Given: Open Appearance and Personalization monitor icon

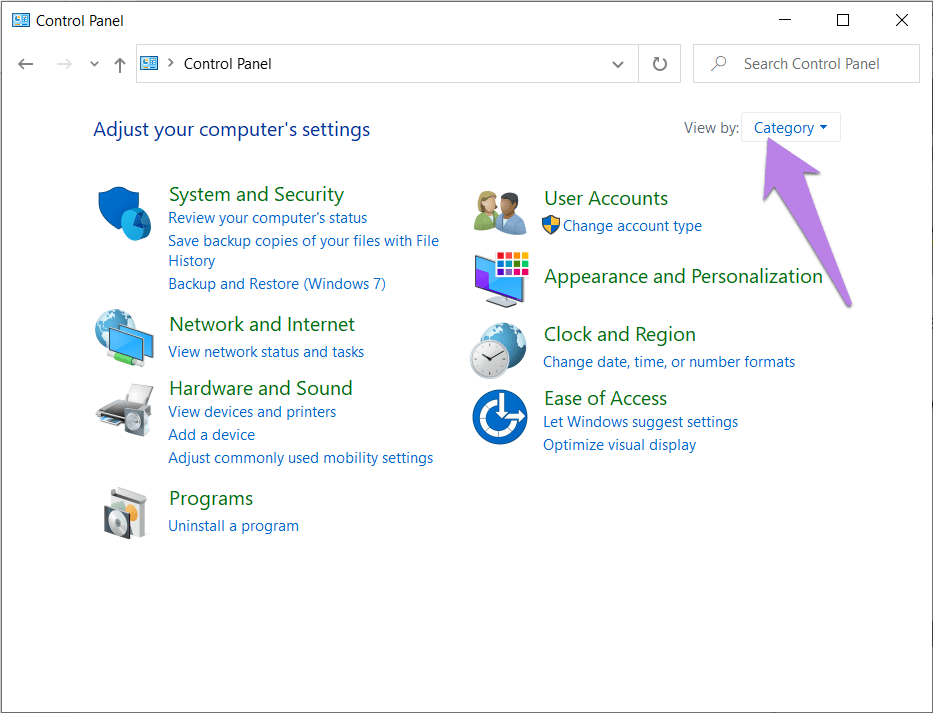Looking at the screenshot, I should 499,279.
